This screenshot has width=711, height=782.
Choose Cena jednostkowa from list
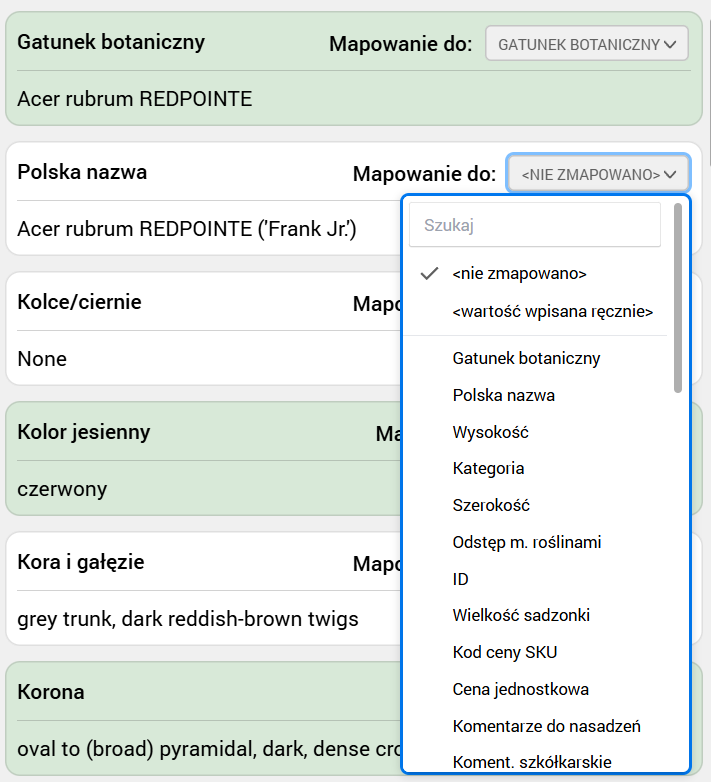520,689
